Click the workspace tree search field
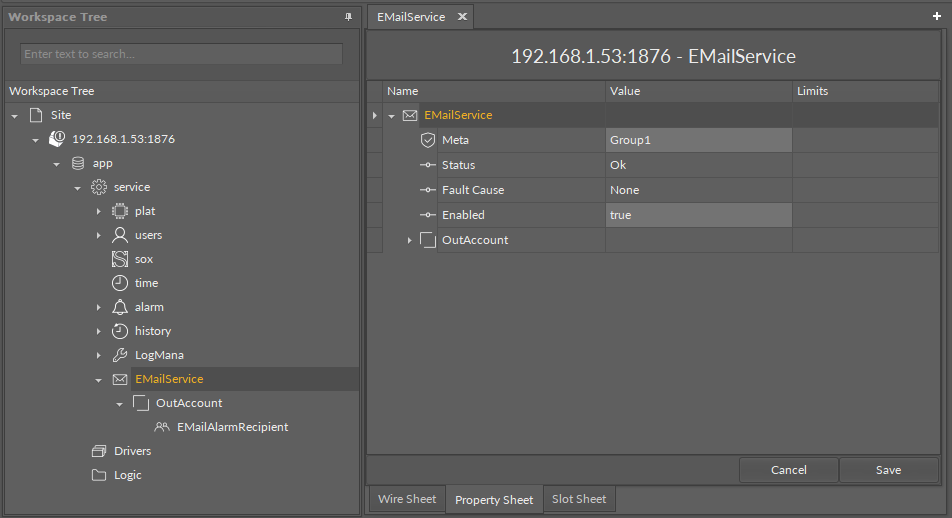This screenshot has height=518, width=952. point(181,54)
